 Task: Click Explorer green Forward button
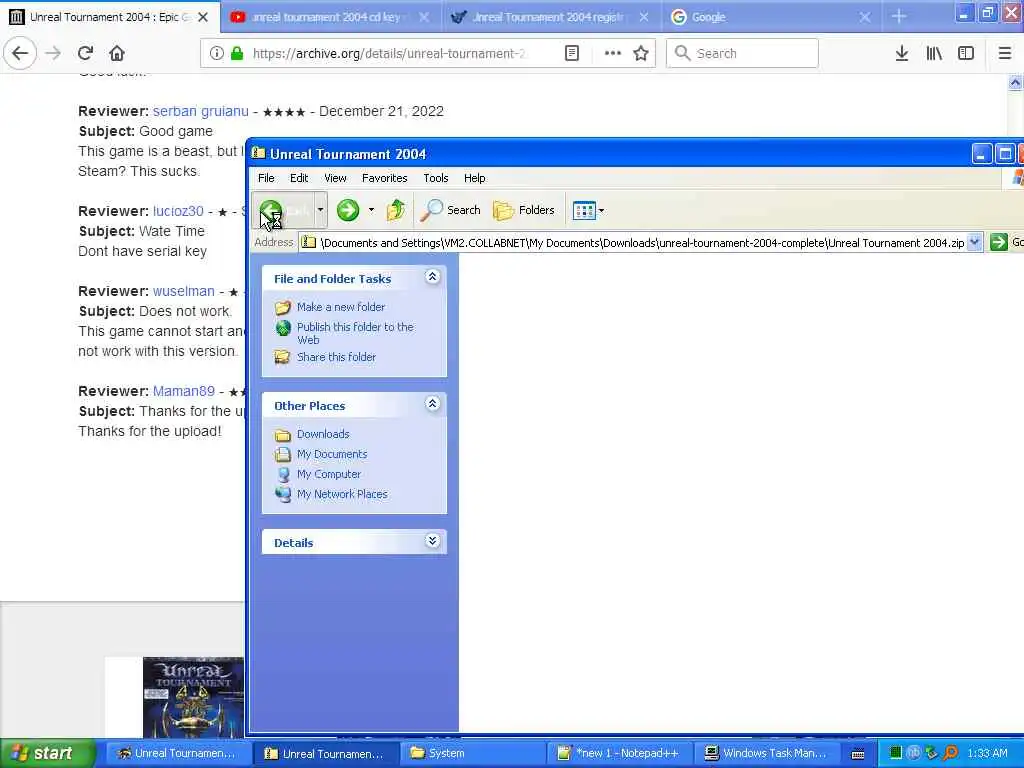348,210
